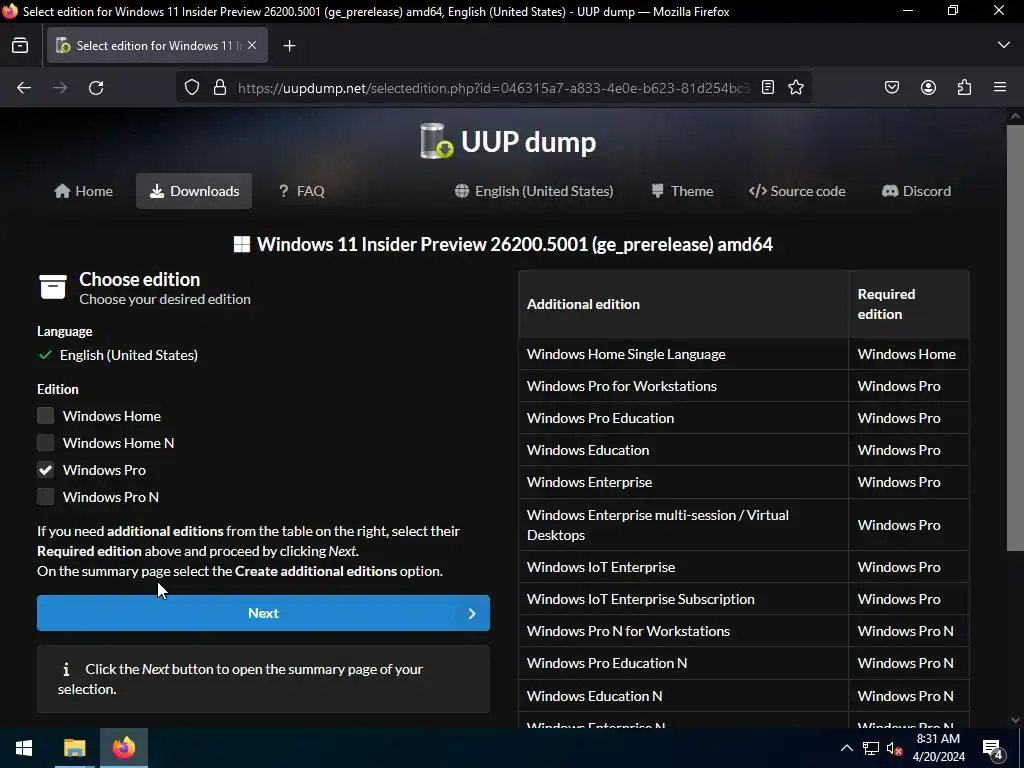Image resolution: width=1024 pixels, height=768 pixels.
Task: Close the Select edition tab
Action: click(252, 45)
